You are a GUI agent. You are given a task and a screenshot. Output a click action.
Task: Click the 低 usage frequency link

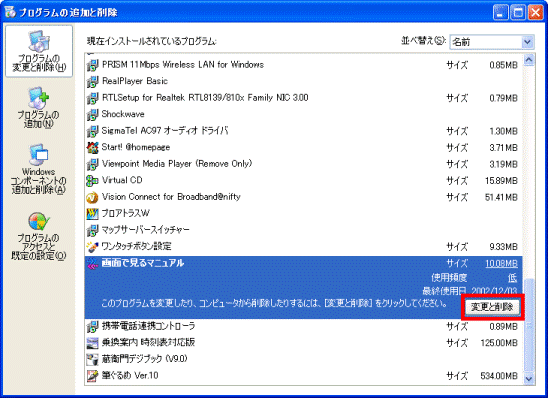click(512, 278)
